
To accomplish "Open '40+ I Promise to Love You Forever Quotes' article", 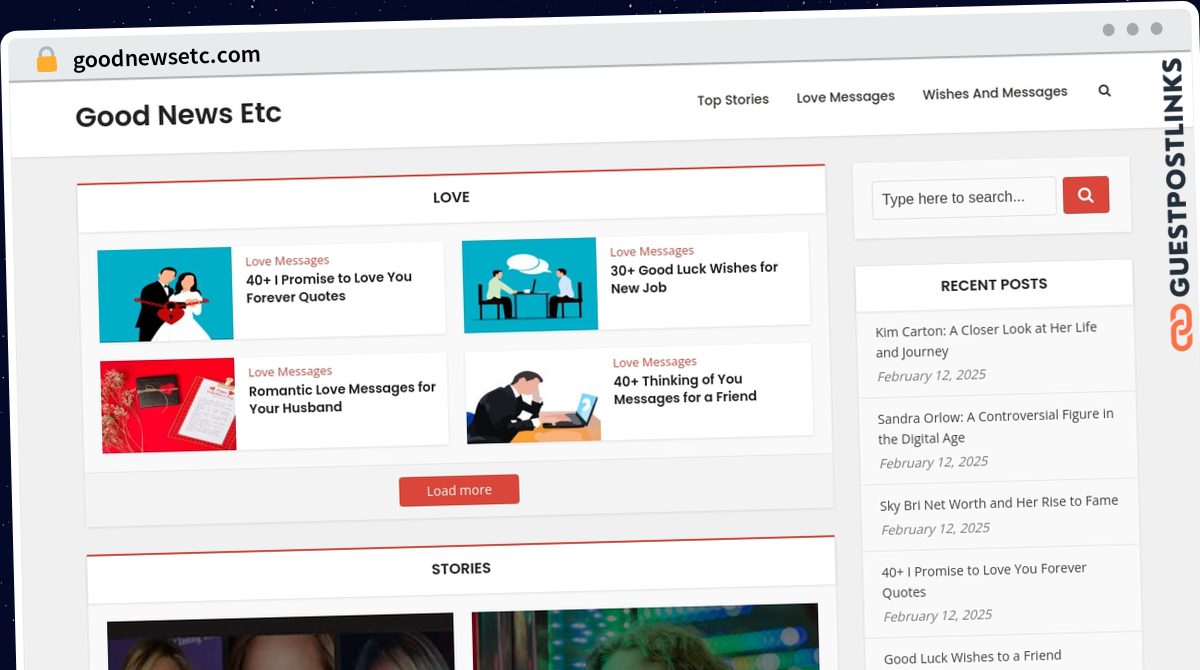I will pyautogui.click(x=329, y=287).
